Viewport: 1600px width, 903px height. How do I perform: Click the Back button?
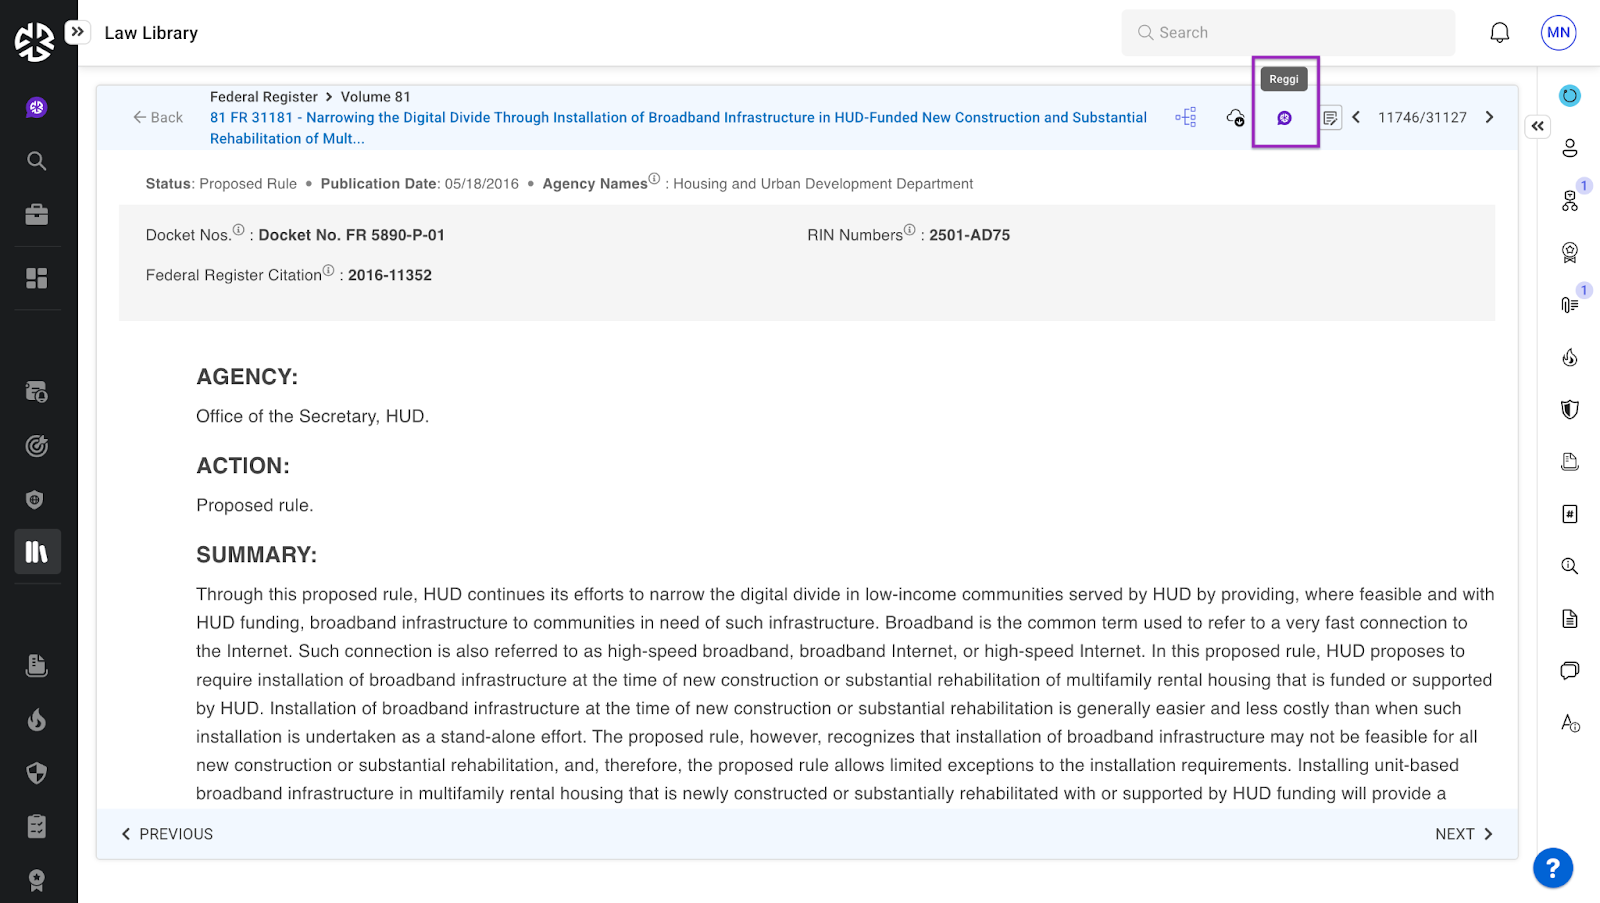pos(158,118)
